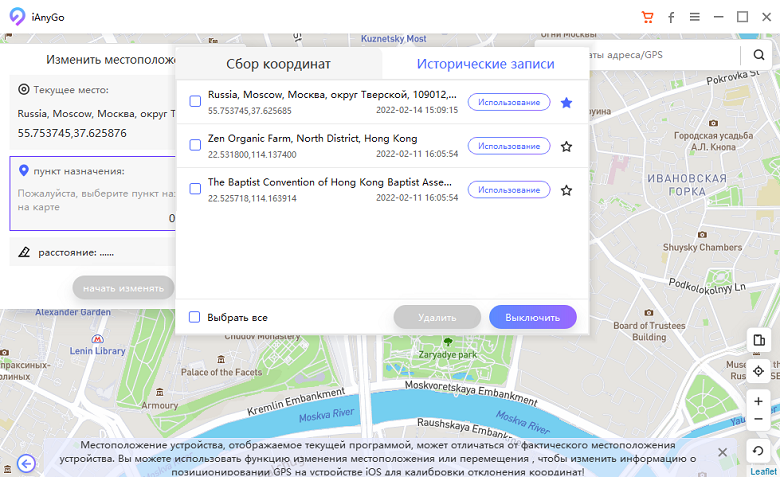
Task: Click the search magnifier icon
Action: 759,55
